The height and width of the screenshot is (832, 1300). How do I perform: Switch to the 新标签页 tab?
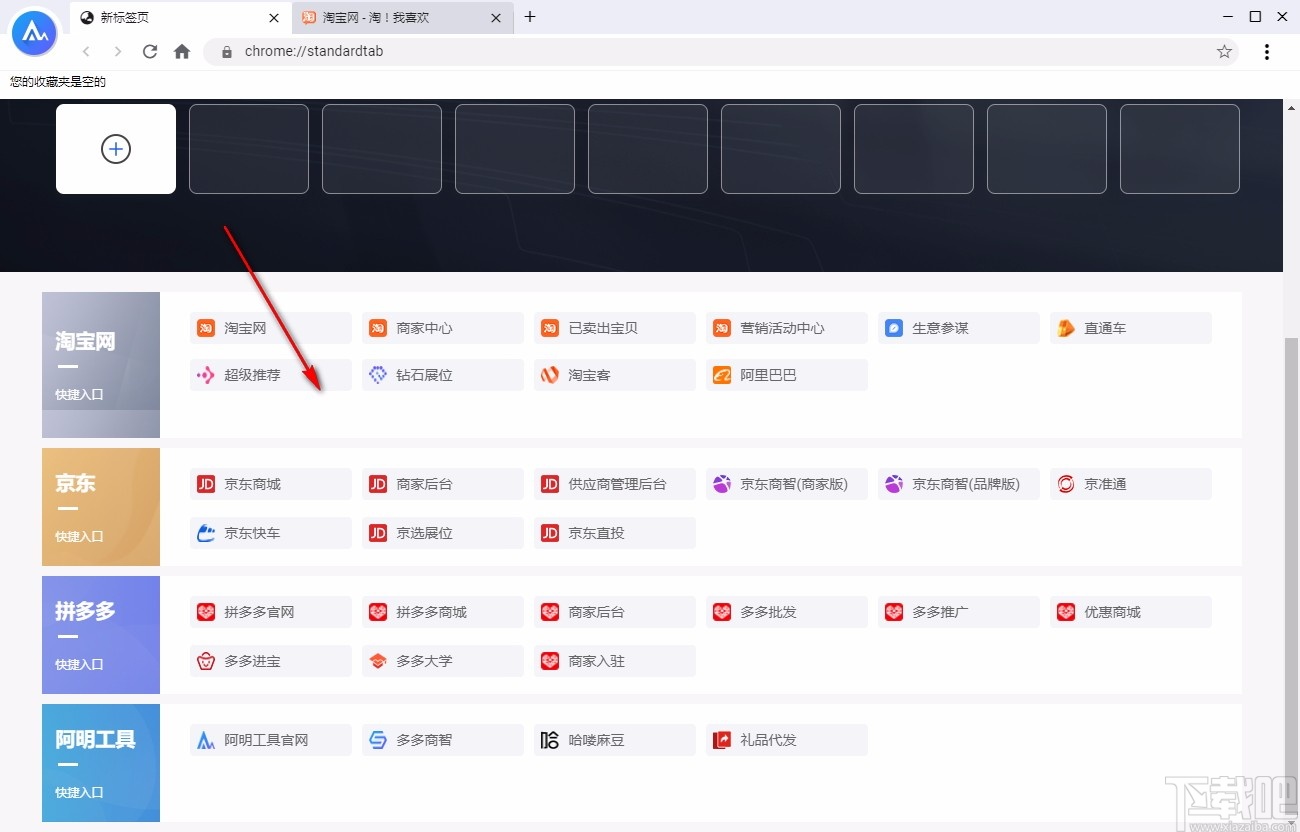(x=181, y=17)
